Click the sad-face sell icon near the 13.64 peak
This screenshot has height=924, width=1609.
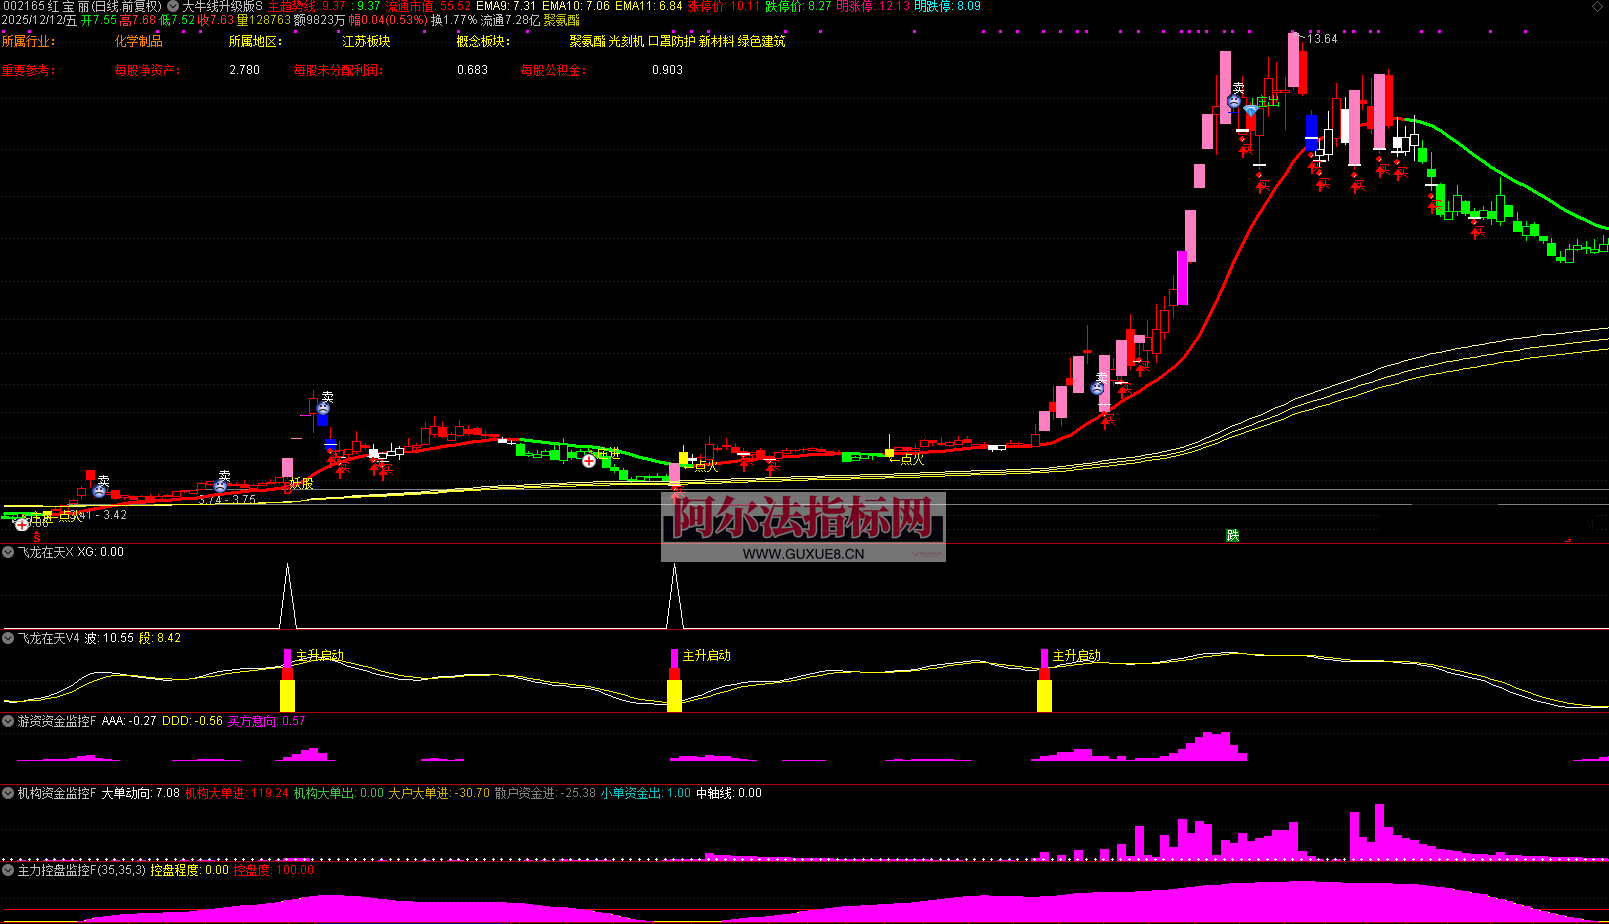[x=1234, y=101]
